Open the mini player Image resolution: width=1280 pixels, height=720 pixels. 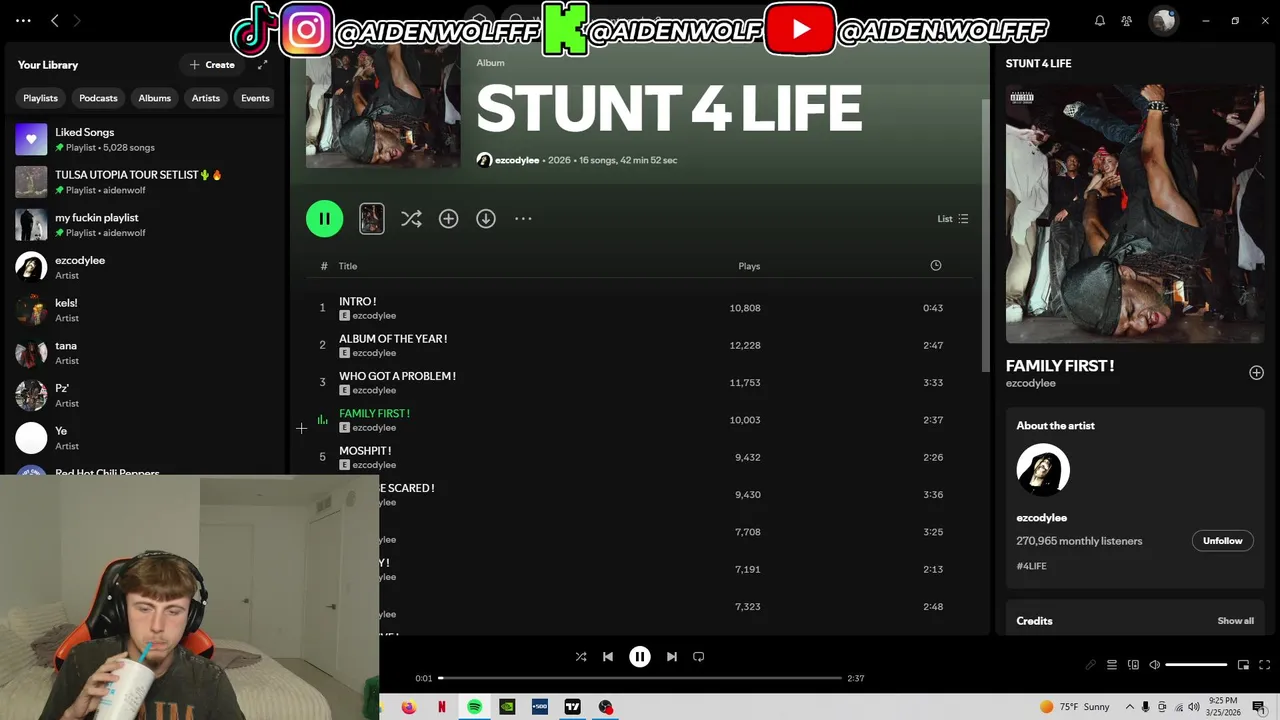[x=1243, y=665]
